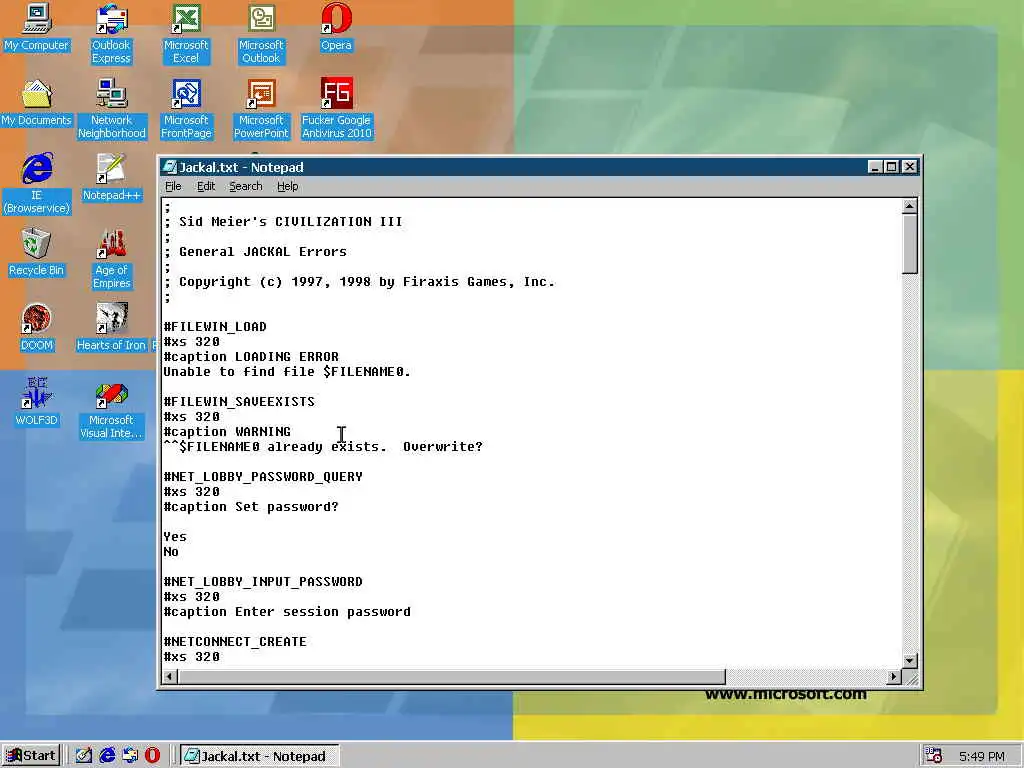Click the 'No' line in the text
Image resolution: width=1024 pixels, height=768 pixels.
click(x=171, y=552)
